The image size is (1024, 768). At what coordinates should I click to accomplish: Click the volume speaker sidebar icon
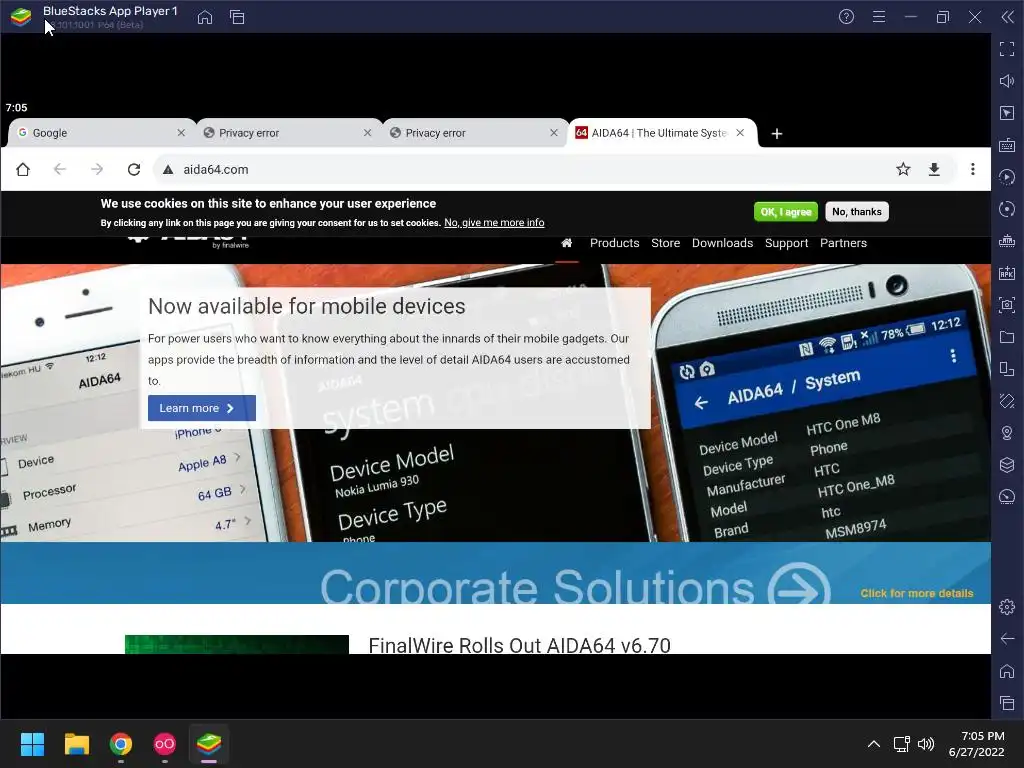coord(1007,81)
